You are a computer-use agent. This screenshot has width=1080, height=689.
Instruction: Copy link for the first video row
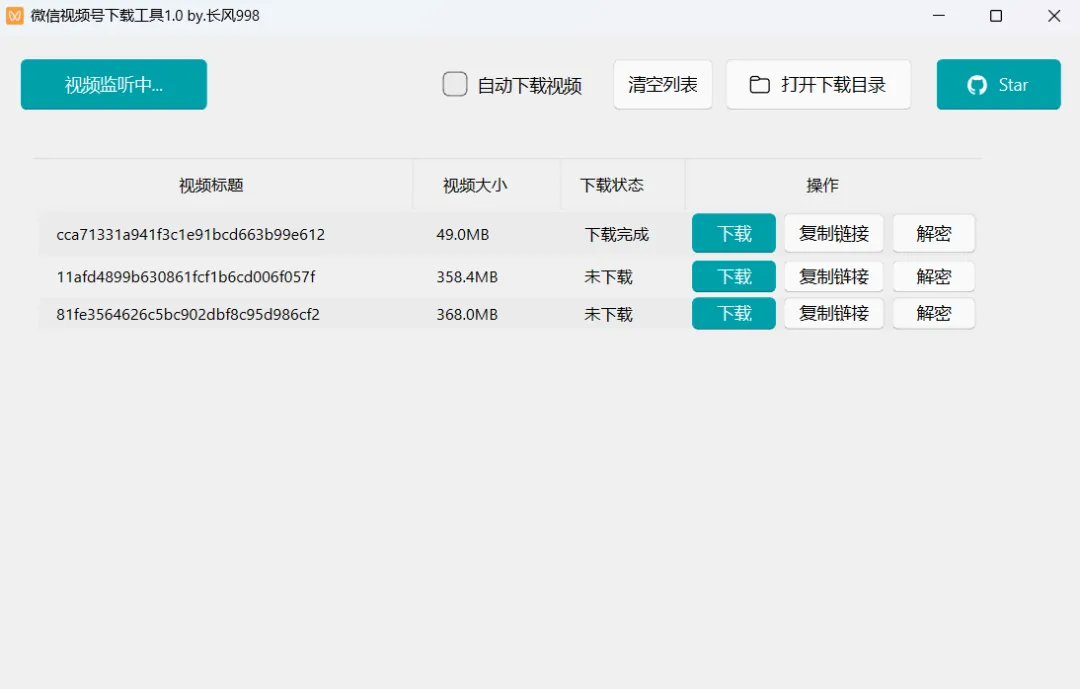[x=833, y=233]
